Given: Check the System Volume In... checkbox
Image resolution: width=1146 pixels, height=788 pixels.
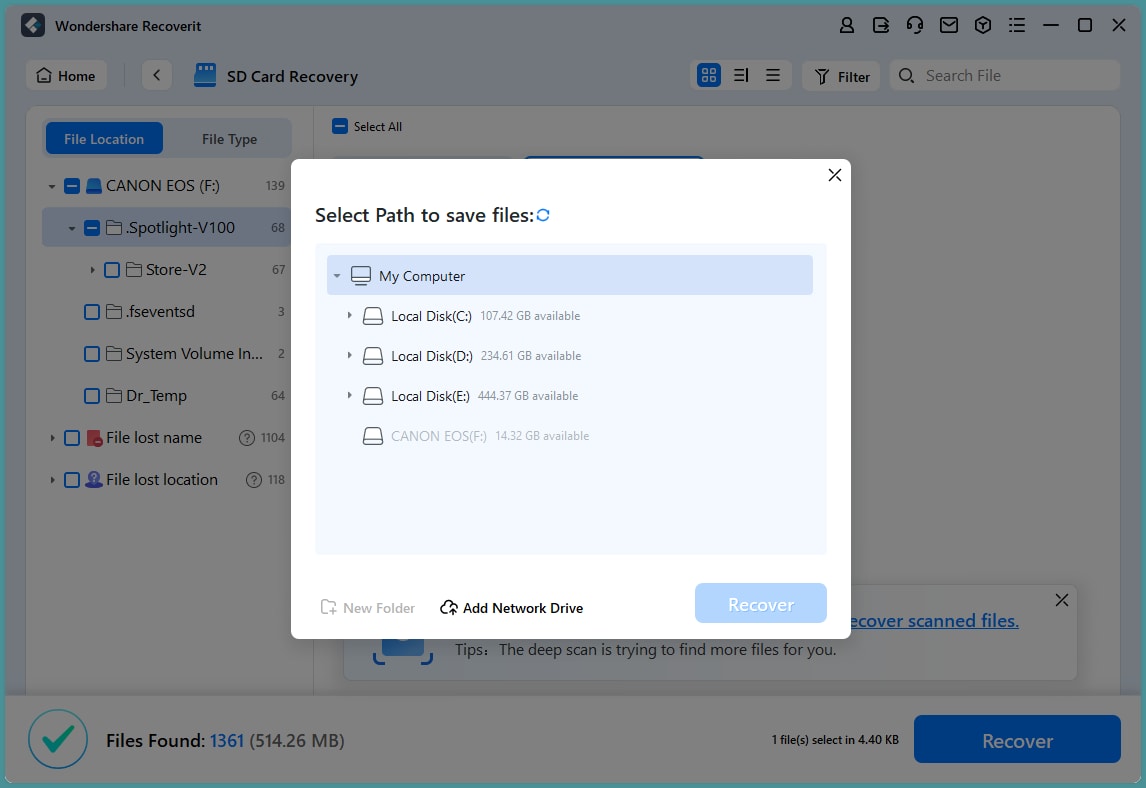Looking at the screenshot, I should 91,354.
